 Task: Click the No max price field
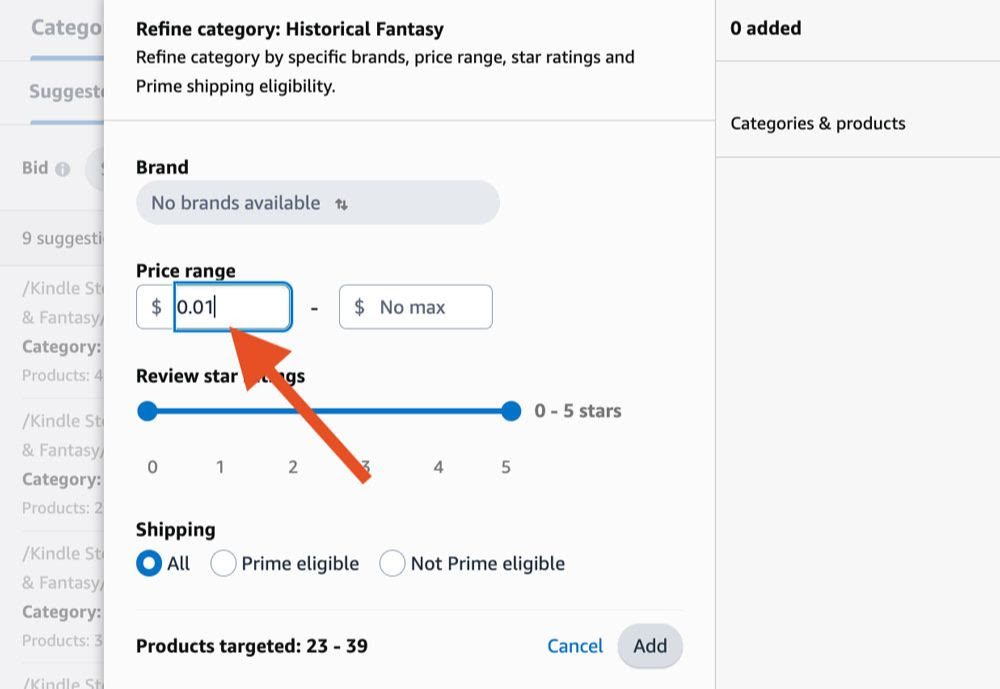(428, 307)
